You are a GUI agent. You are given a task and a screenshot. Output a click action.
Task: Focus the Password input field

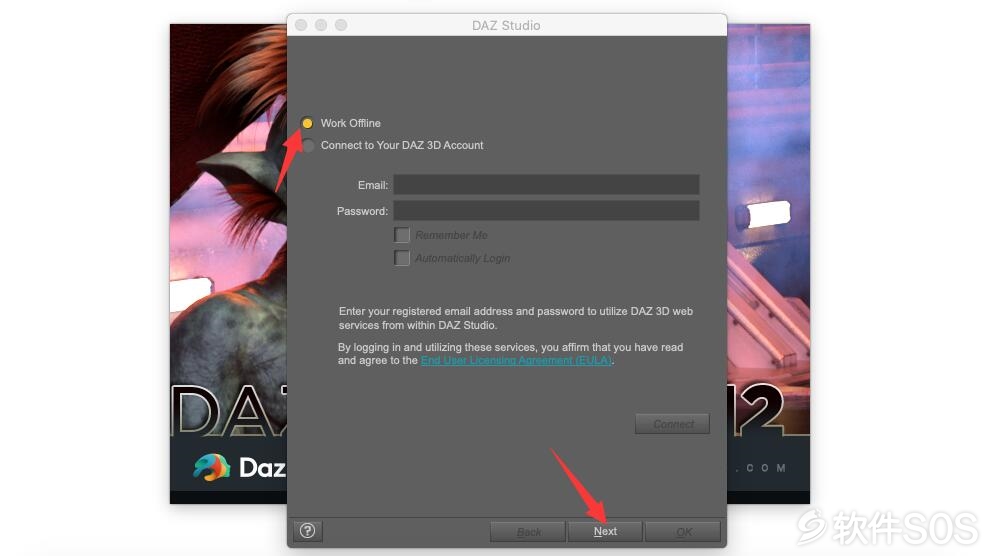[546, 211]
